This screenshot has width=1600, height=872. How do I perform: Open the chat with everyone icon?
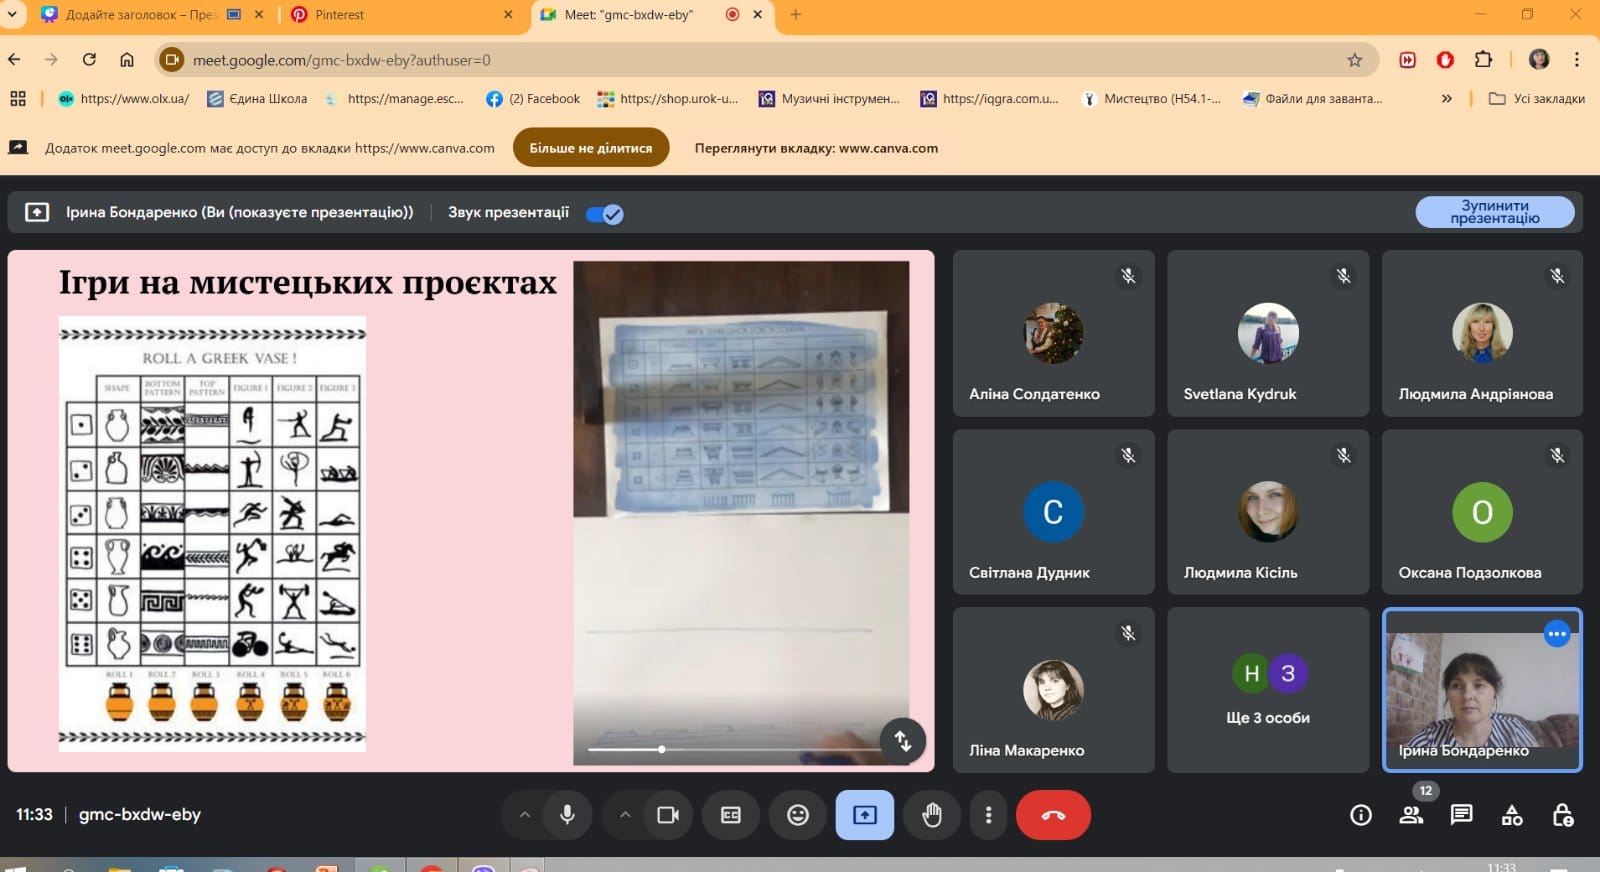[1461, 815]
